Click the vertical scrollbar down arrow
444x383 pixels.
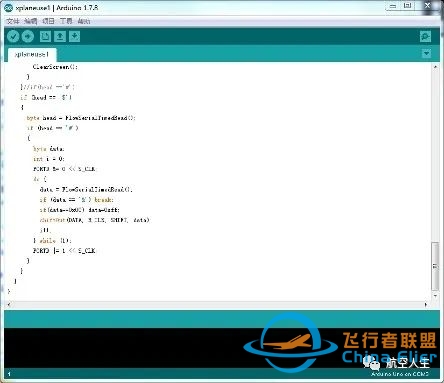pyautogui.click(x=435, y=296)
